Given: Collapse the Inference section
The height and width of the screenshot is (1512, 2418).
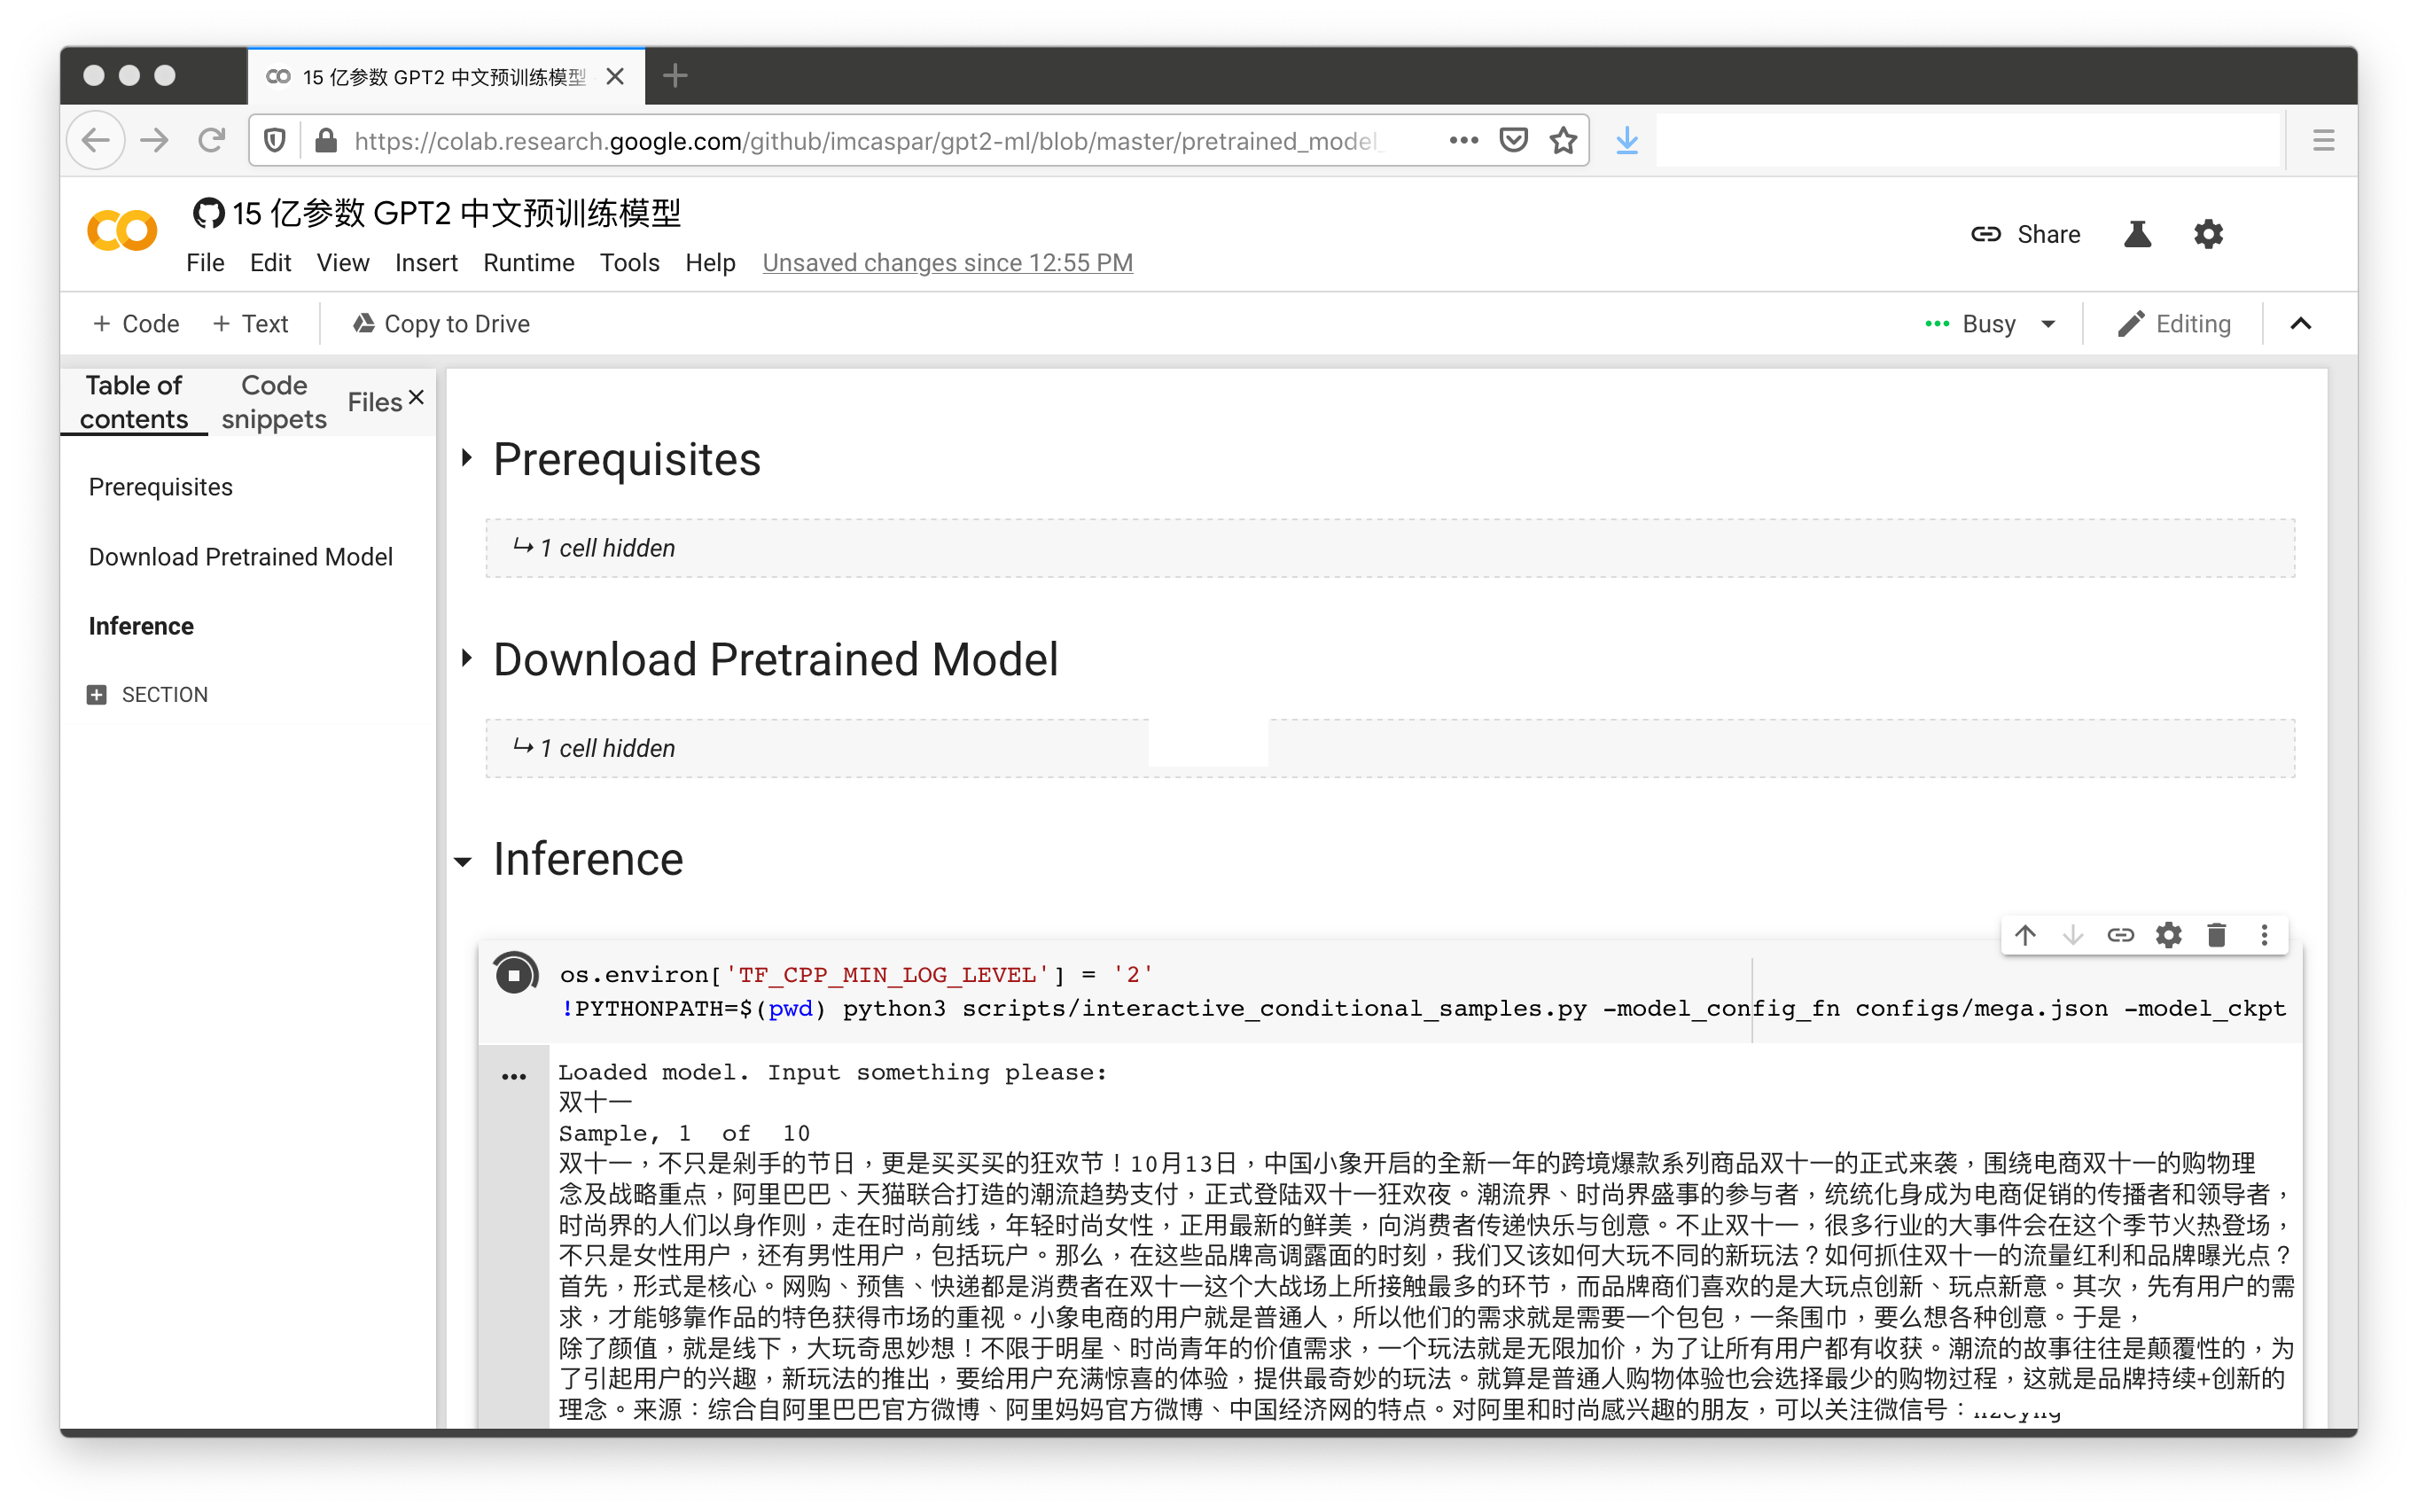Looking at the screenshot, I should click(462, 859).
